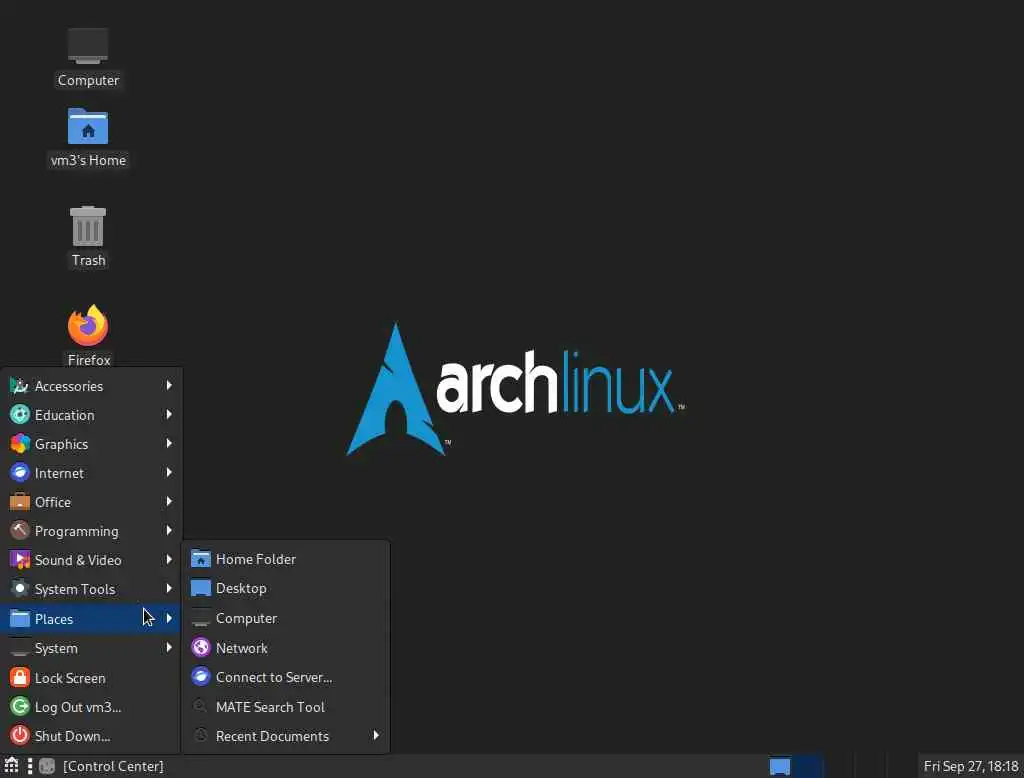1024x778 pixels.
Task: Click the Control Center taskbar icon
Action: click(x=47, y=766)
